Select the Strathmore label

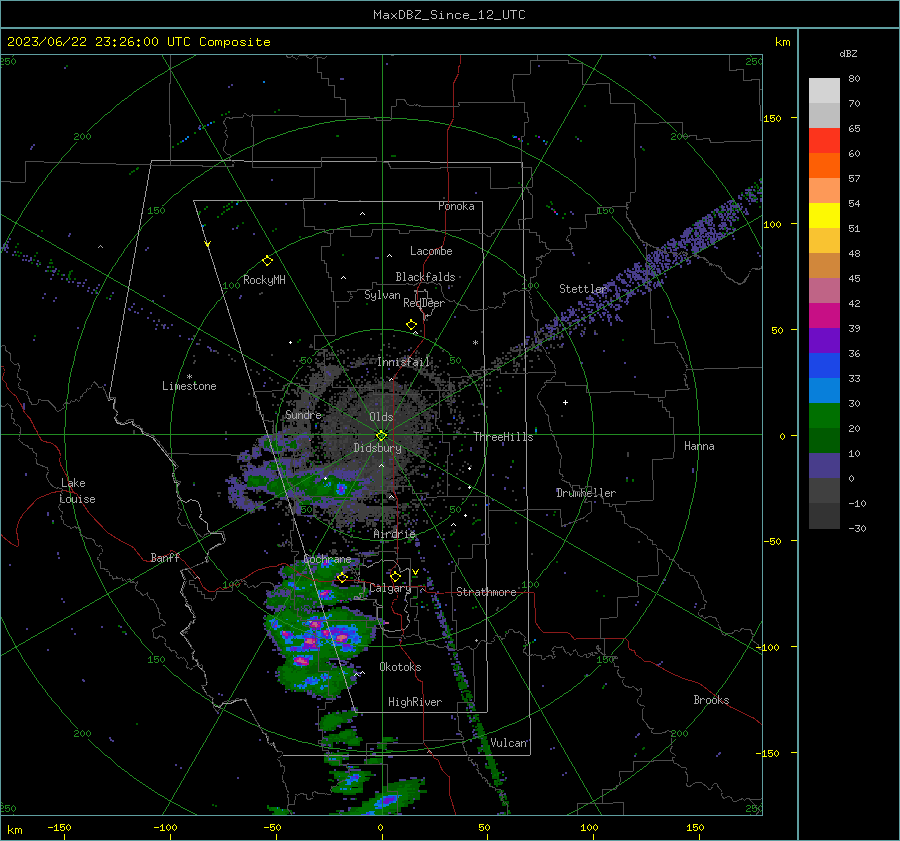[x=486, y=592]
